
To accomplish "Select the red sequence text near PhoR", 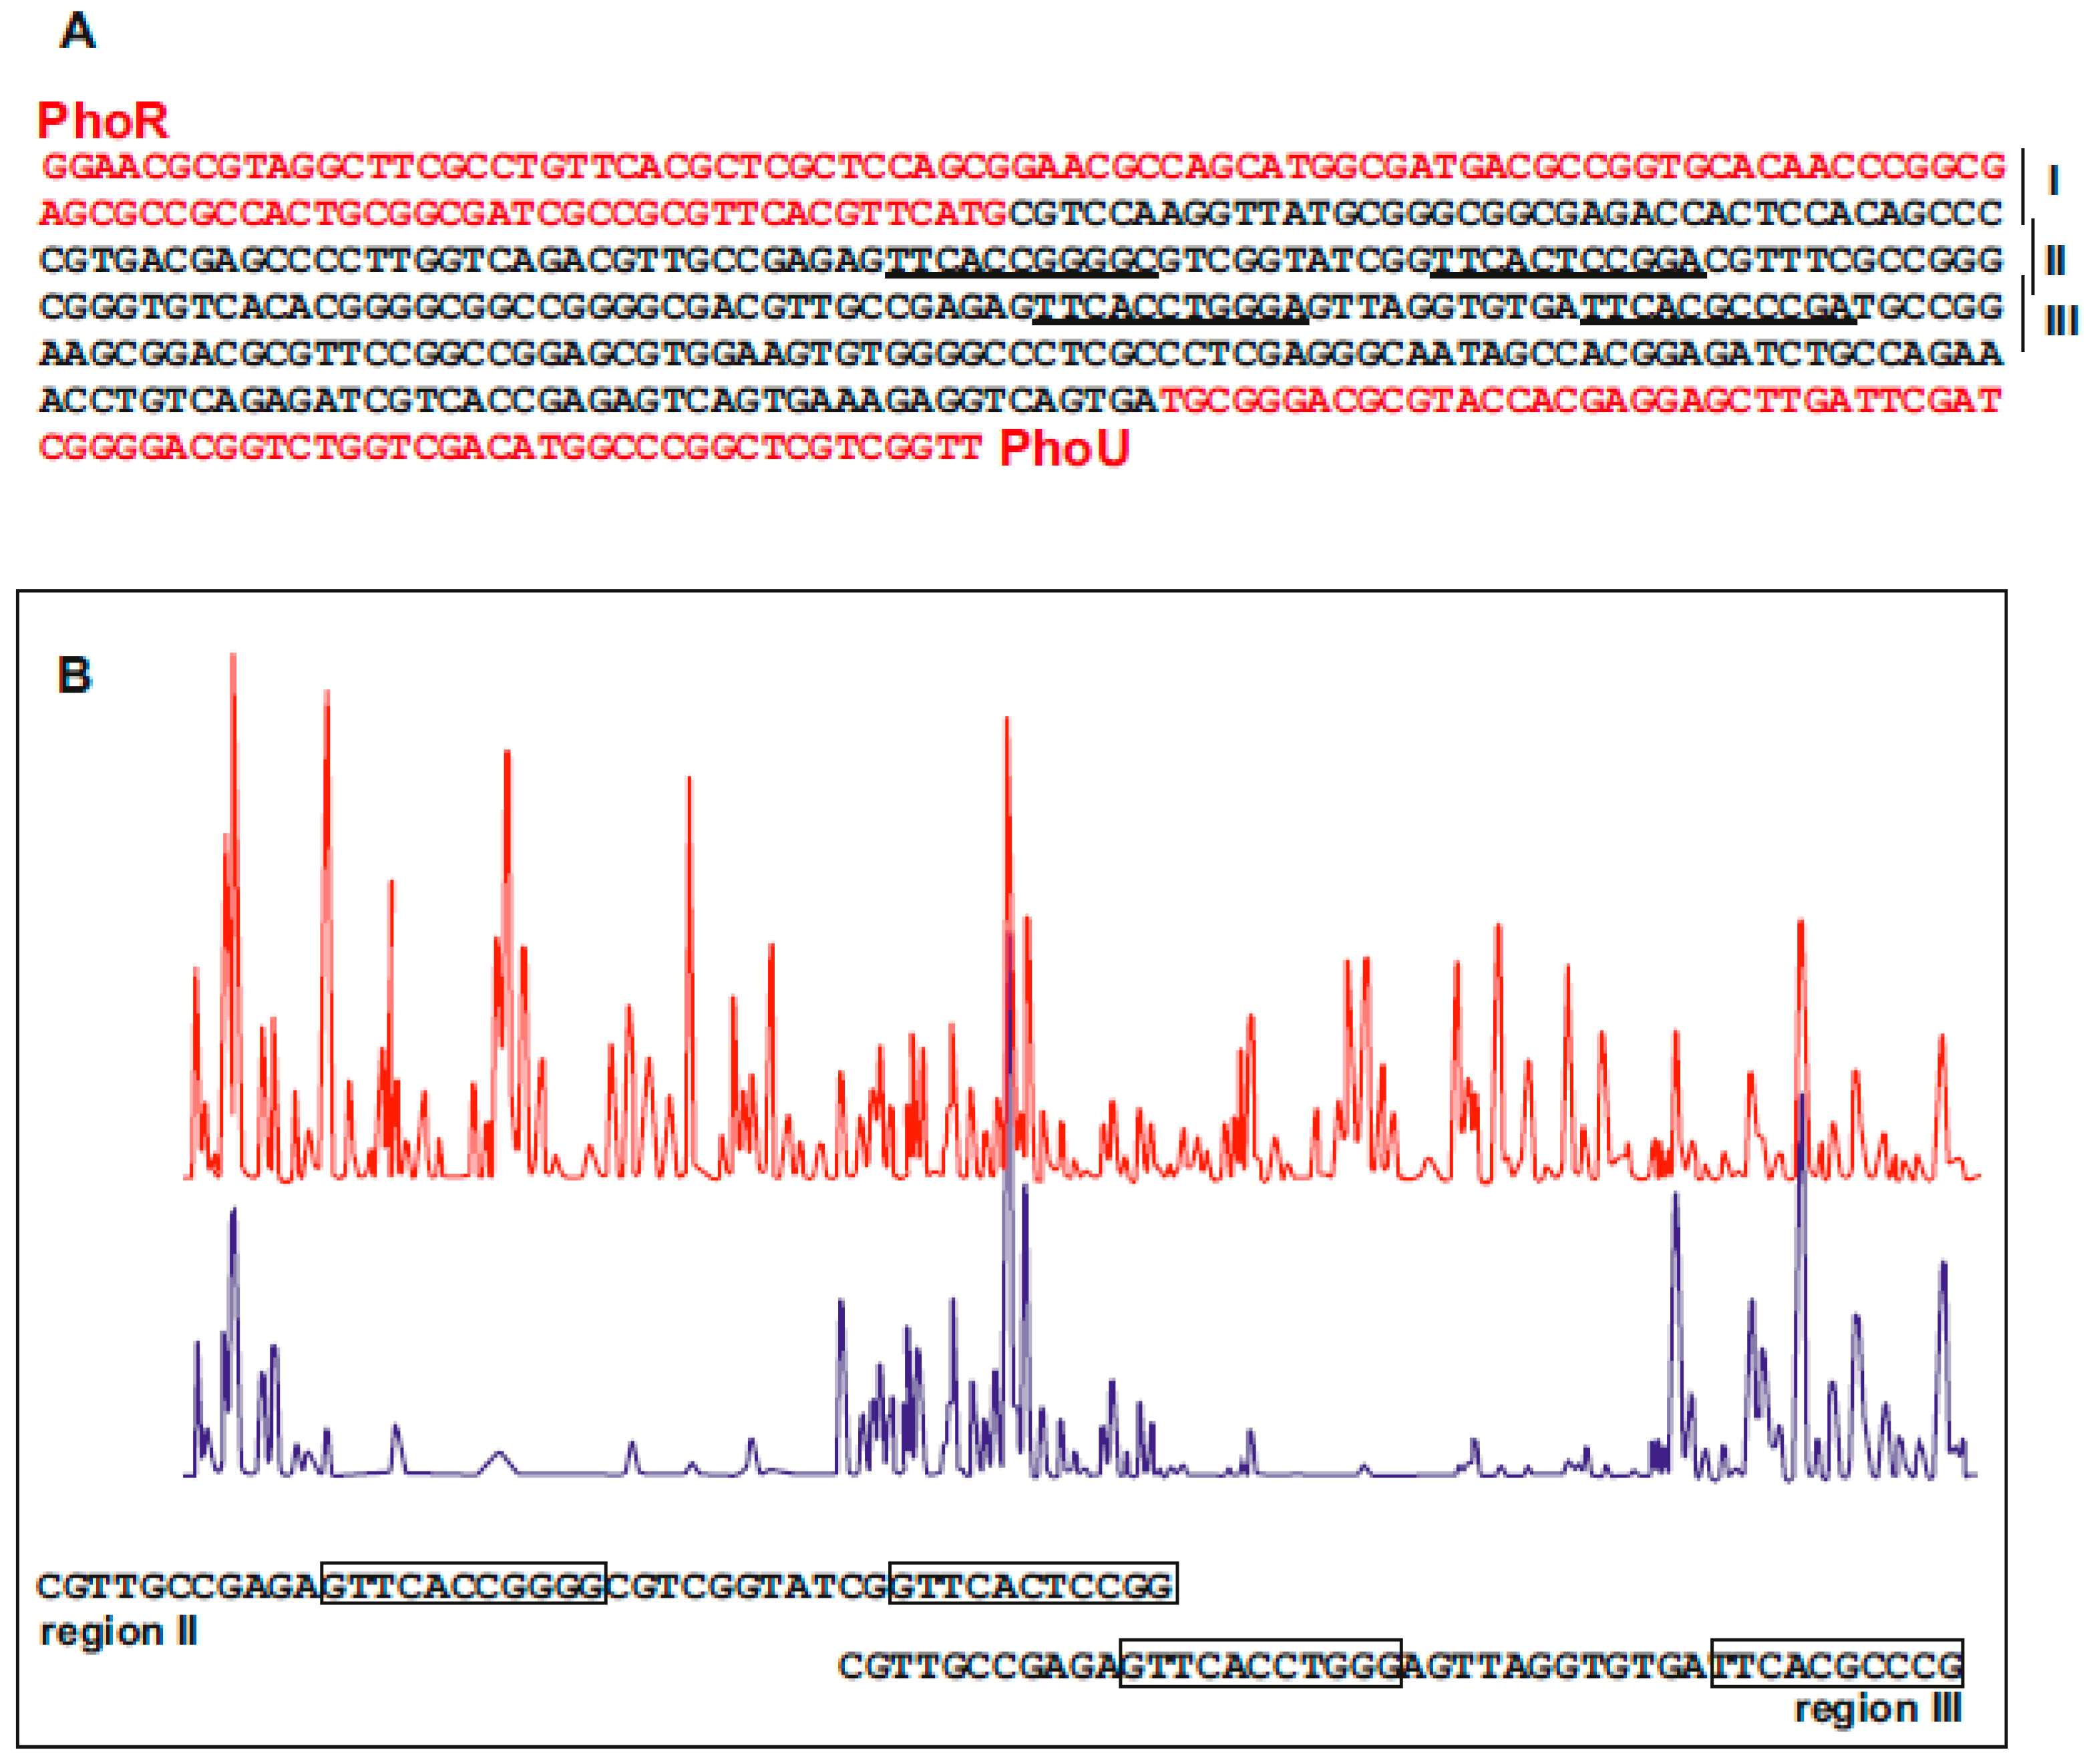I will tap(400, 165).
